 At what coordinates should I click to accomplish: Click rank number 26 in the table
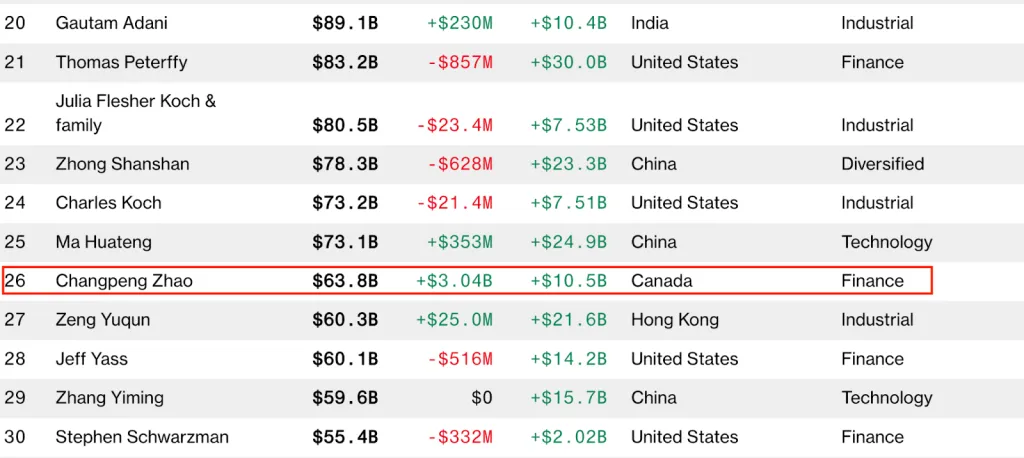click(15, 281)
